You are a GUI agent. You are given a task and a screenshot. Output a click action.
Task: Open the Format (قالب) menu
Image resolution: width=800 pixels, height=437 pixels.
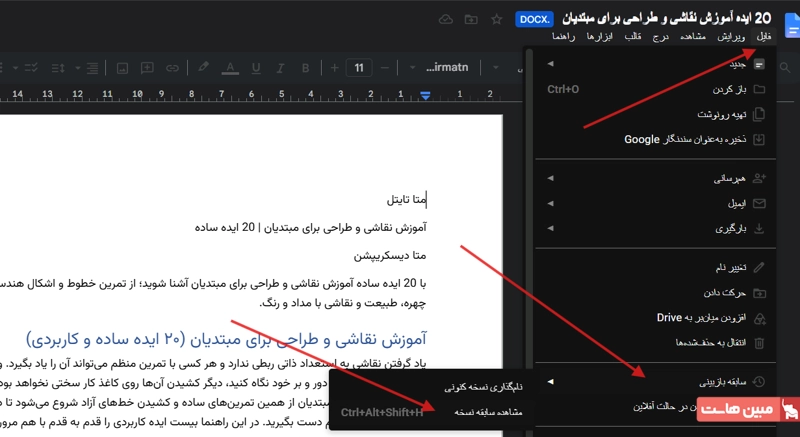pos(633,36)
